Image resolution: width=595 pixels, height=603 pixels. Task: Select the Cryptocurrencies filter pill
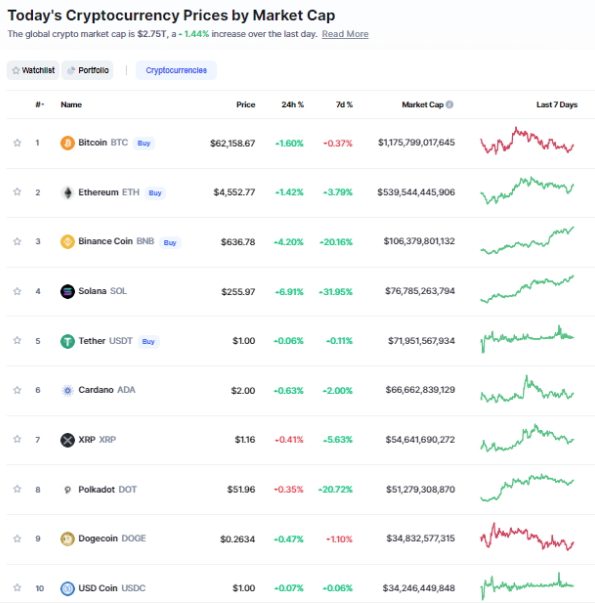pos(176,70)
